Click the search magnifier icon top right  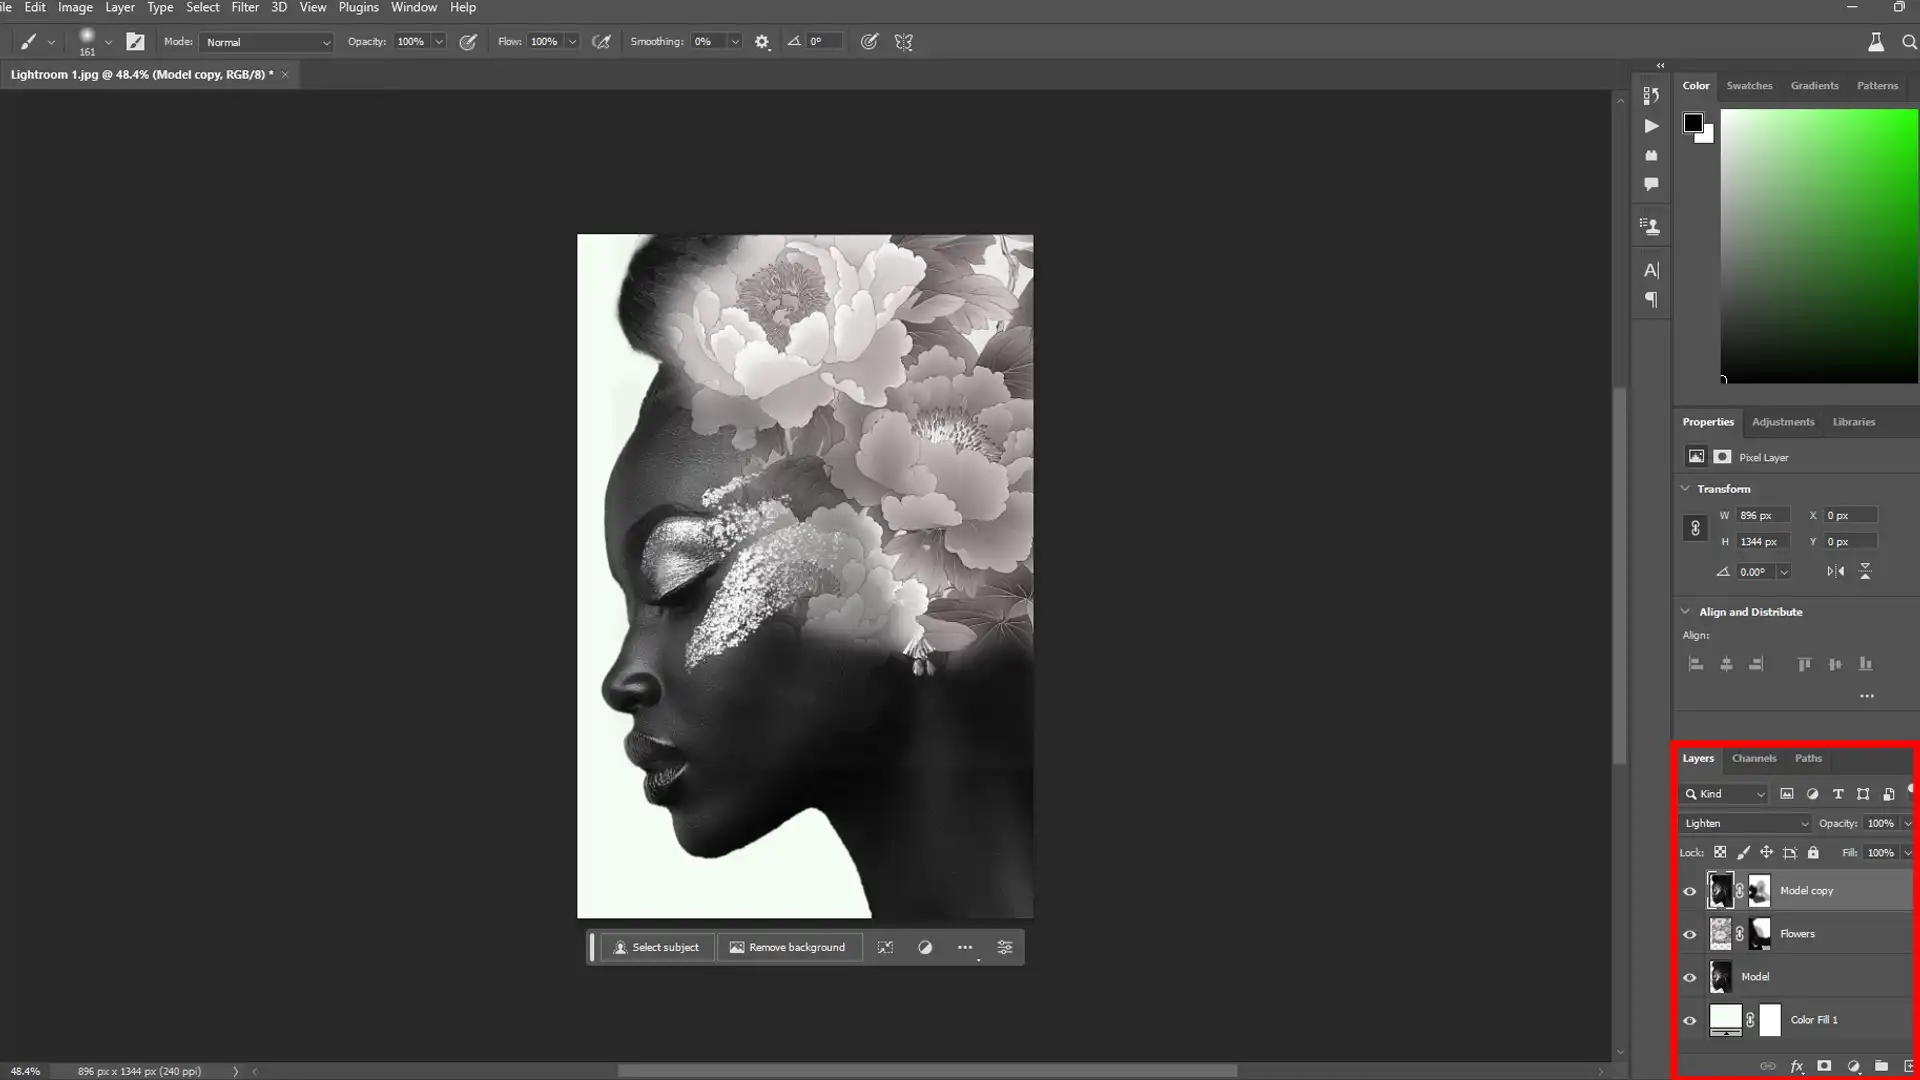pyautogui.click(x=1909, y=42)
